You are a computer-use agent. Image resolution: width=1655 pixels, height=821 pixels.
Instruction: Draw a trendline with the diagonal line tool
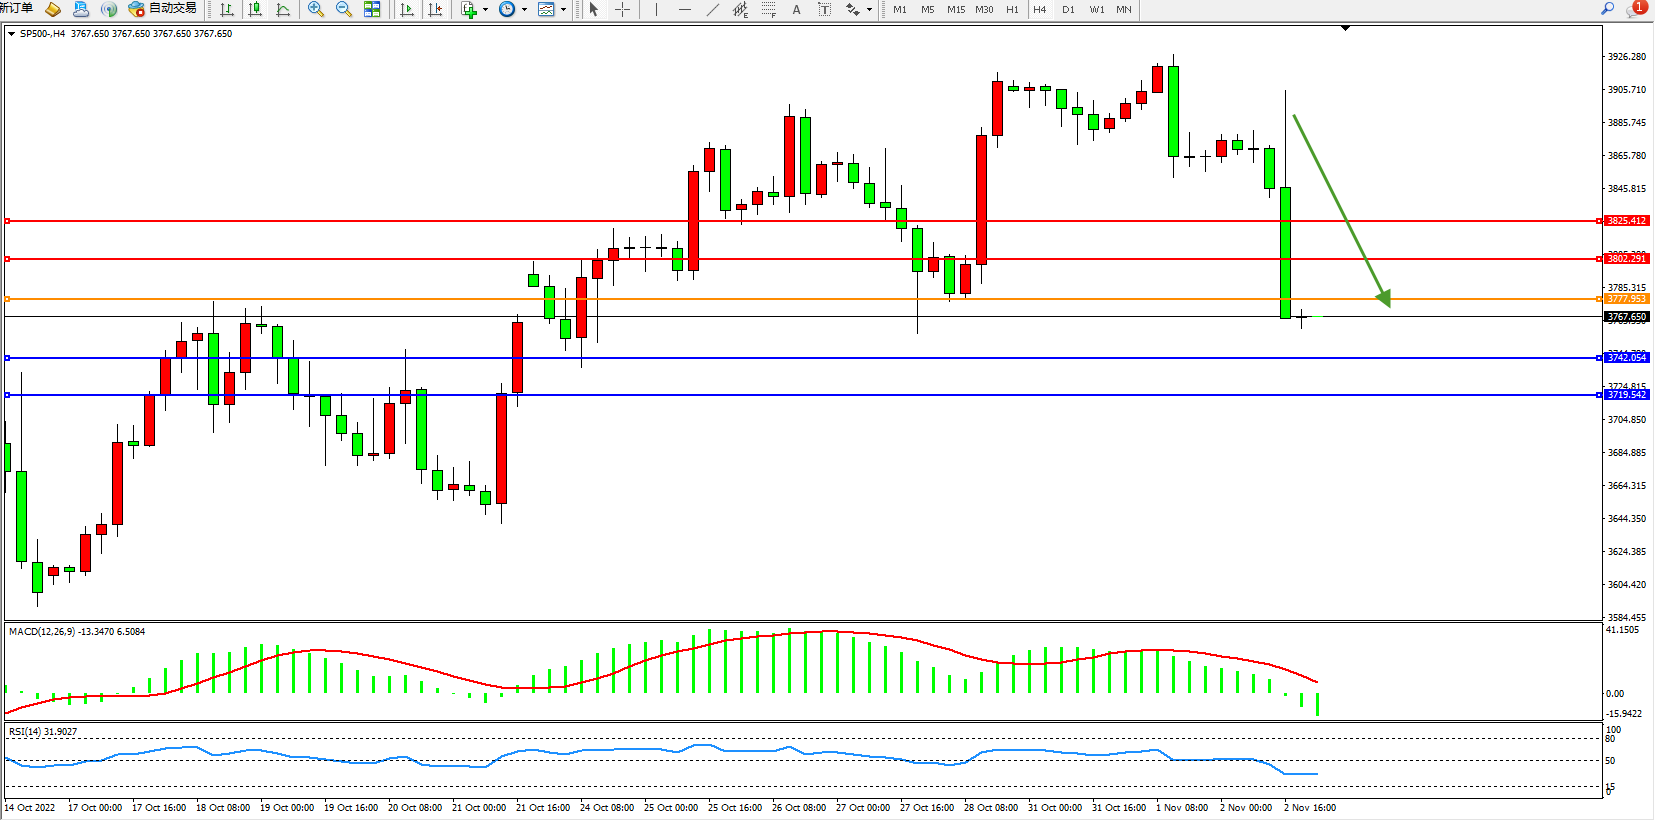(712, 9)
